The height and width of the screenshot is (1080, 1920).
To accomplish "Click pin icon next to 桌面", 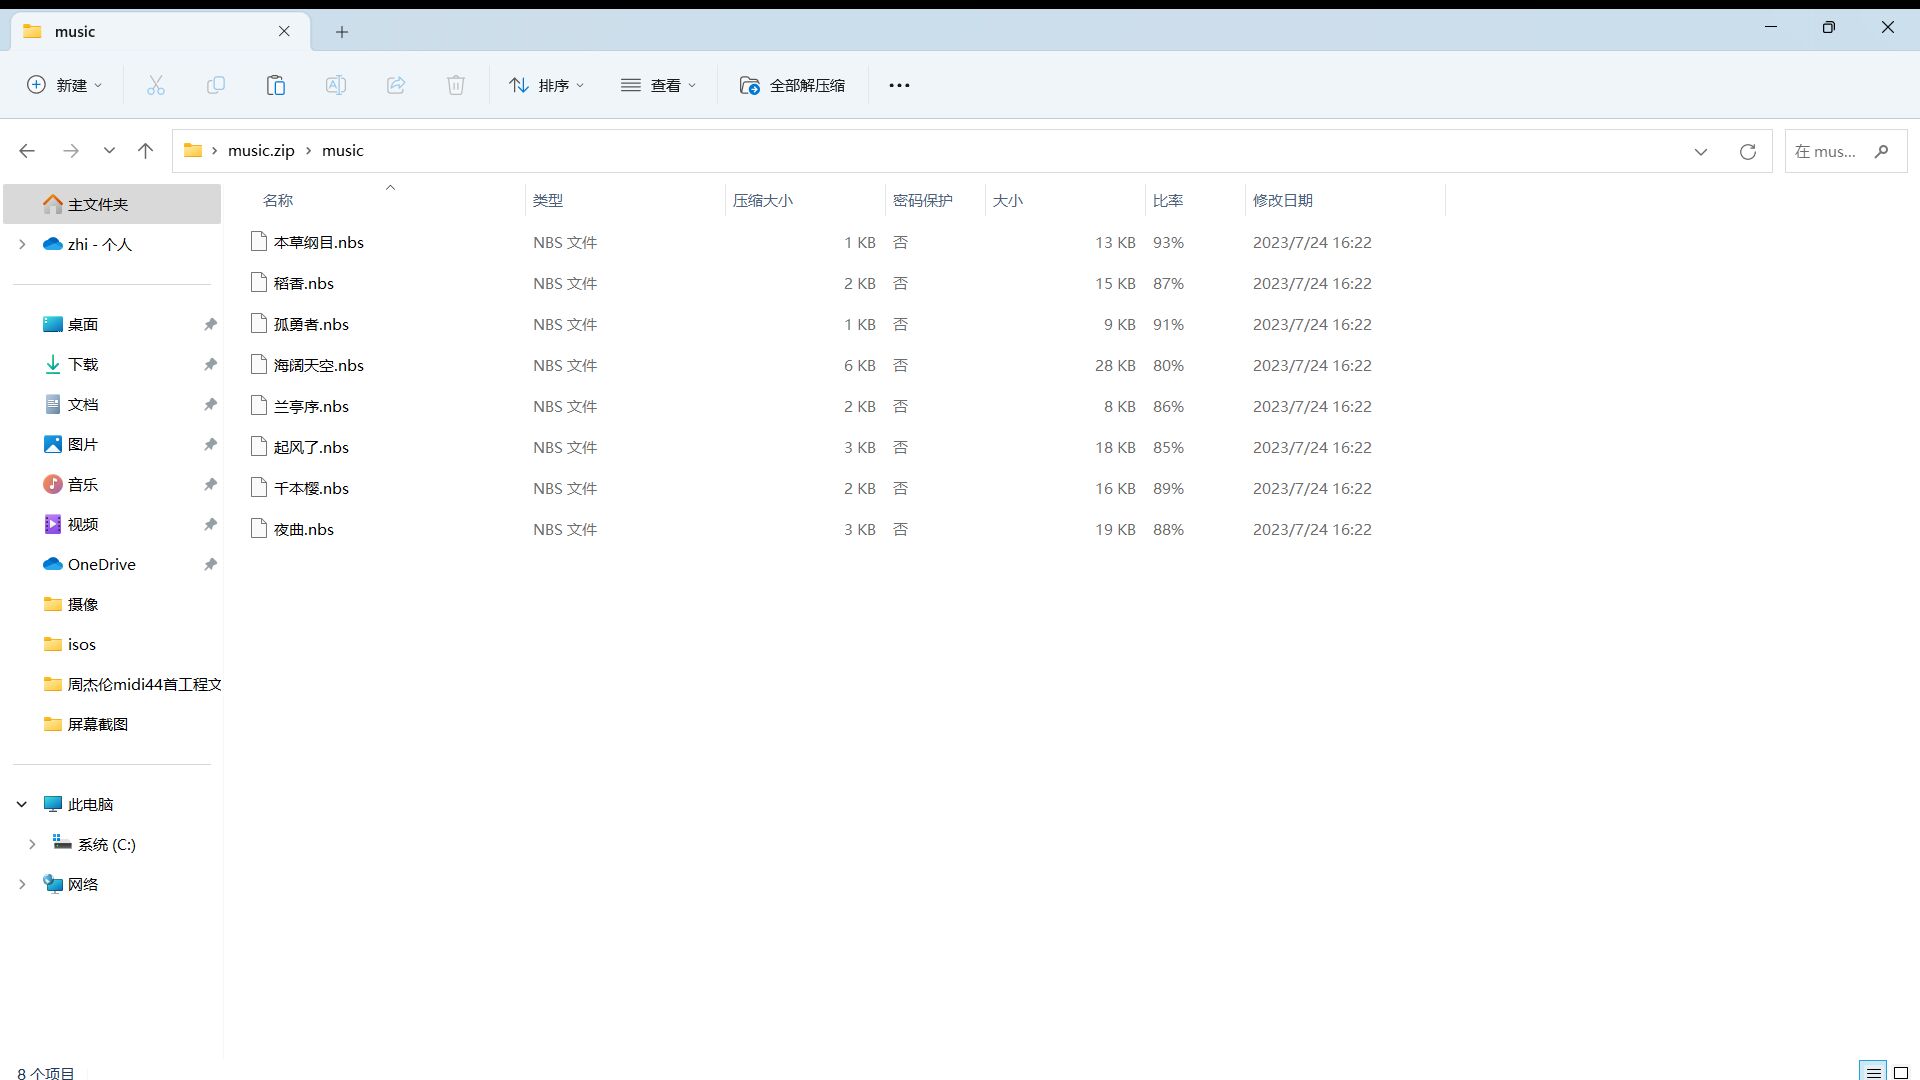I will click(210, 324).
